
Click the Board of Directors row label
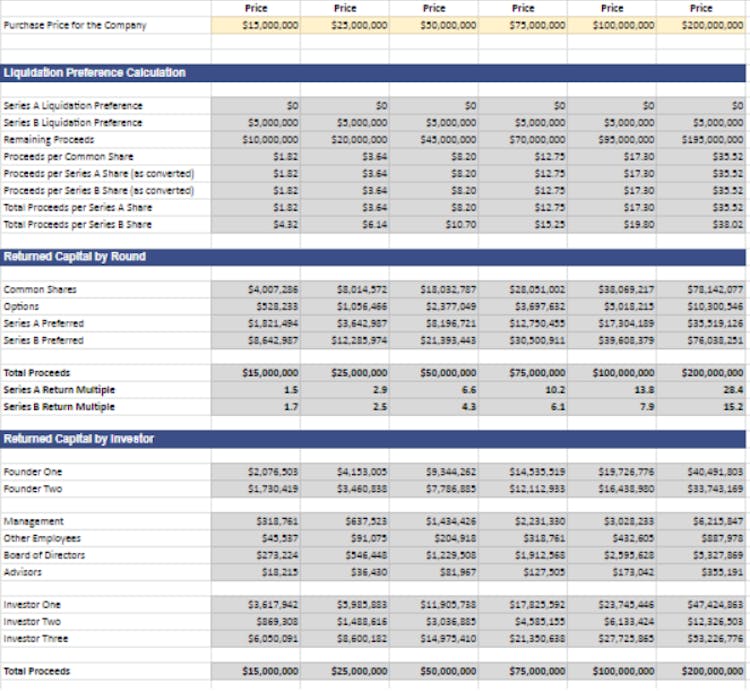(x=44, y=555)
